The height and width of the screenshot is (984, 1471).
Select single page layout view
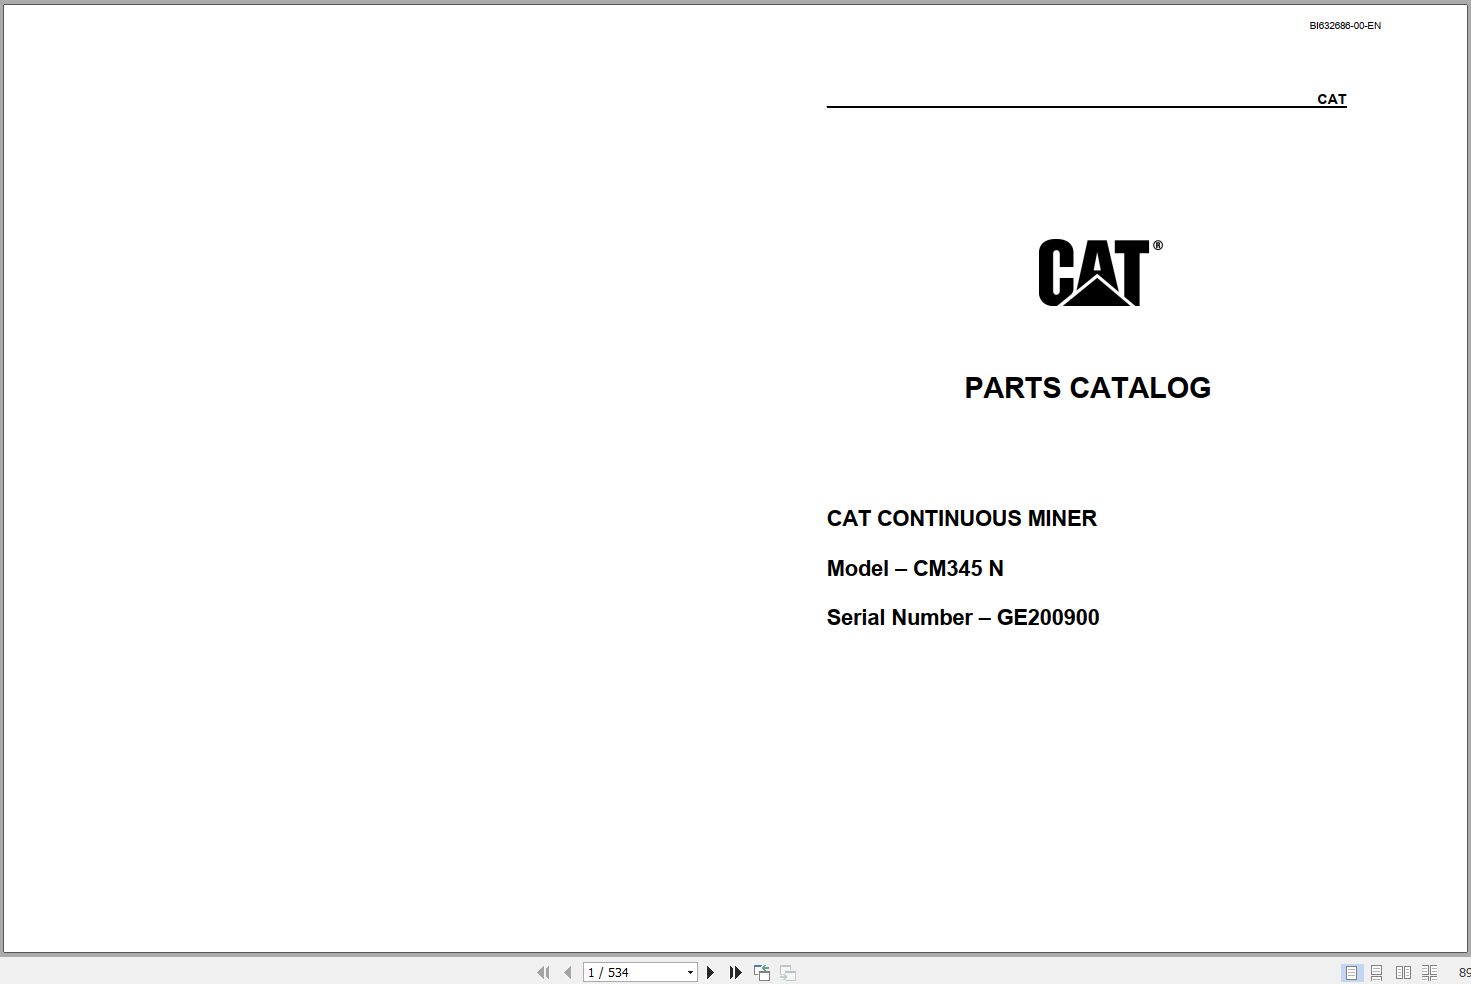(1351, 972)
